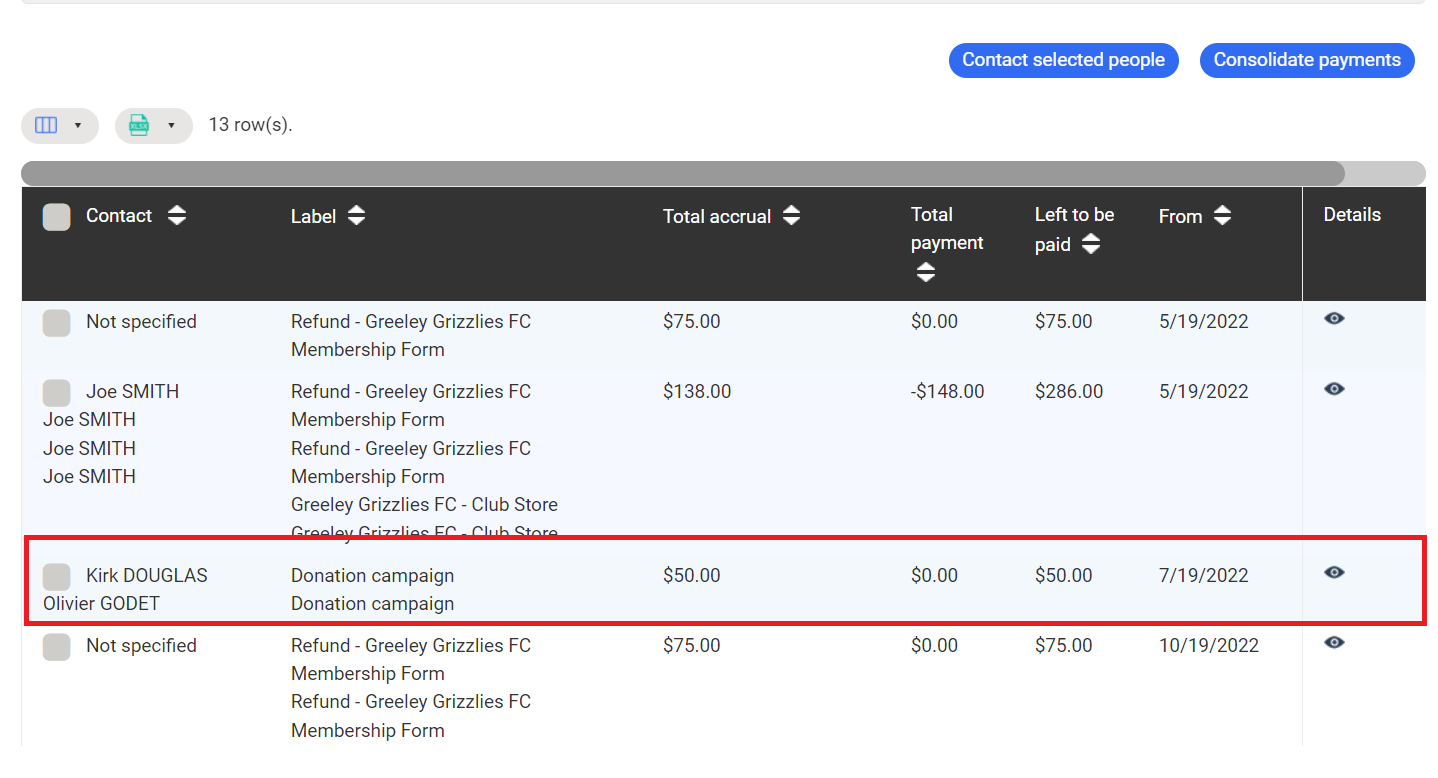Image resolution: width=1438 pixels, height=778 pixels.
Task: Click the XLSX export icon
Action: point(139,125)
